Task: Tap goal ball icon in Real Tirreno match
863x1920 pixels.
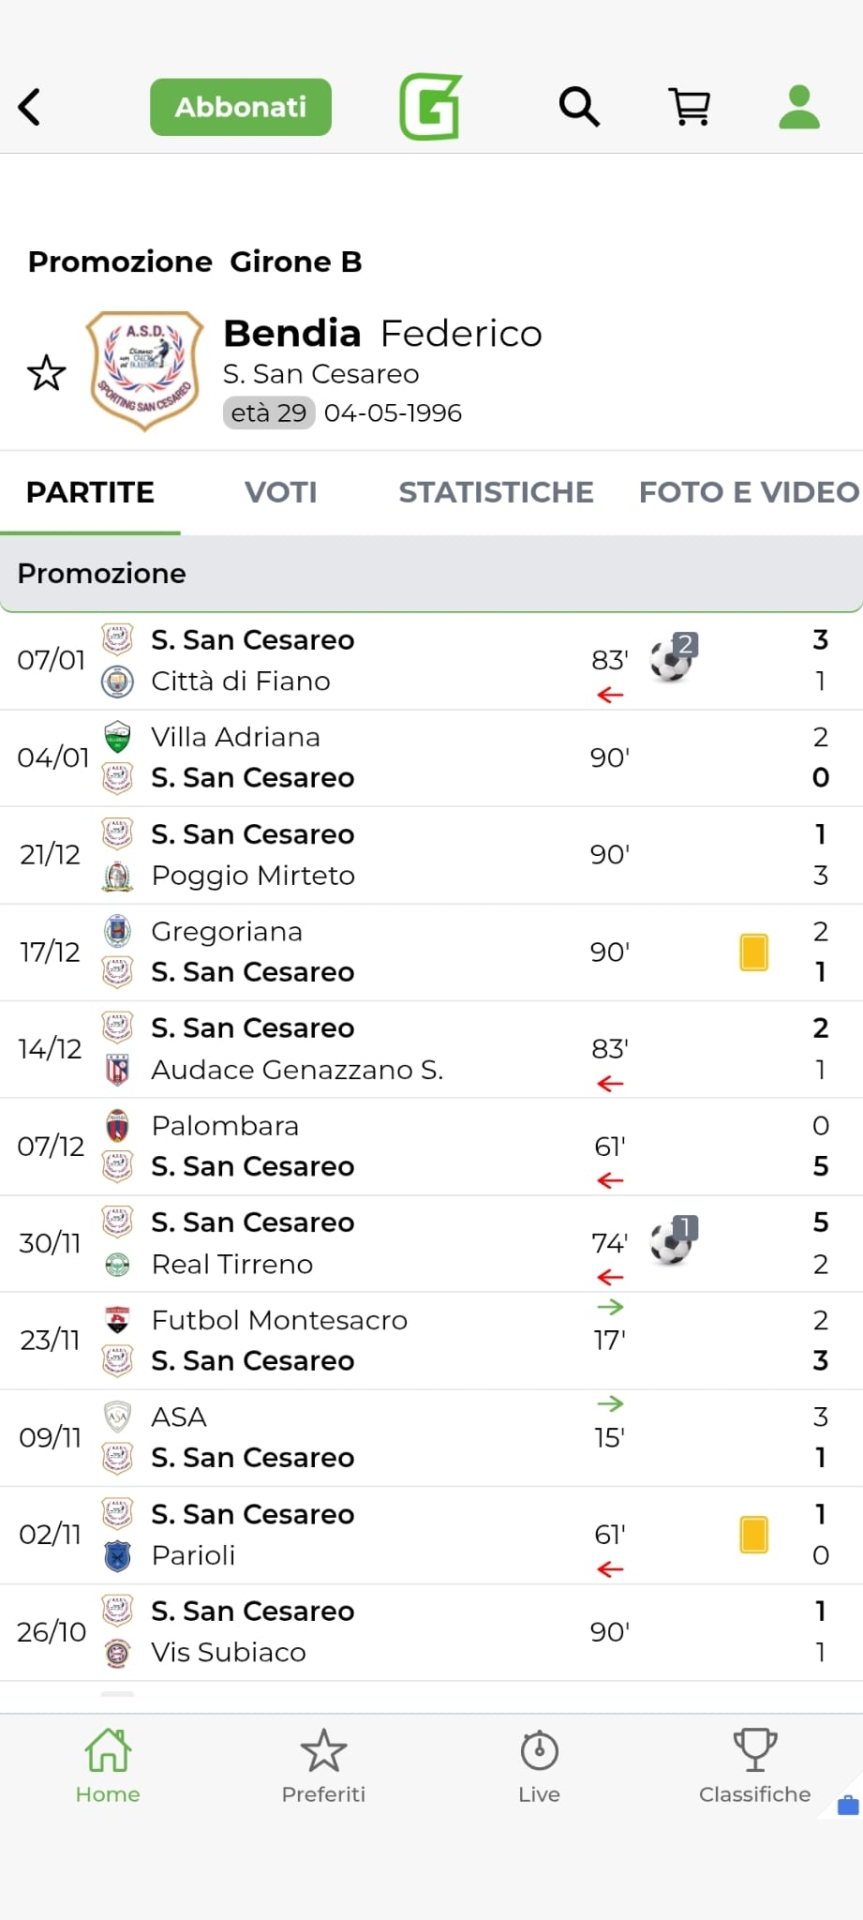Action: pyautogui.click(x=672, y=1243)
